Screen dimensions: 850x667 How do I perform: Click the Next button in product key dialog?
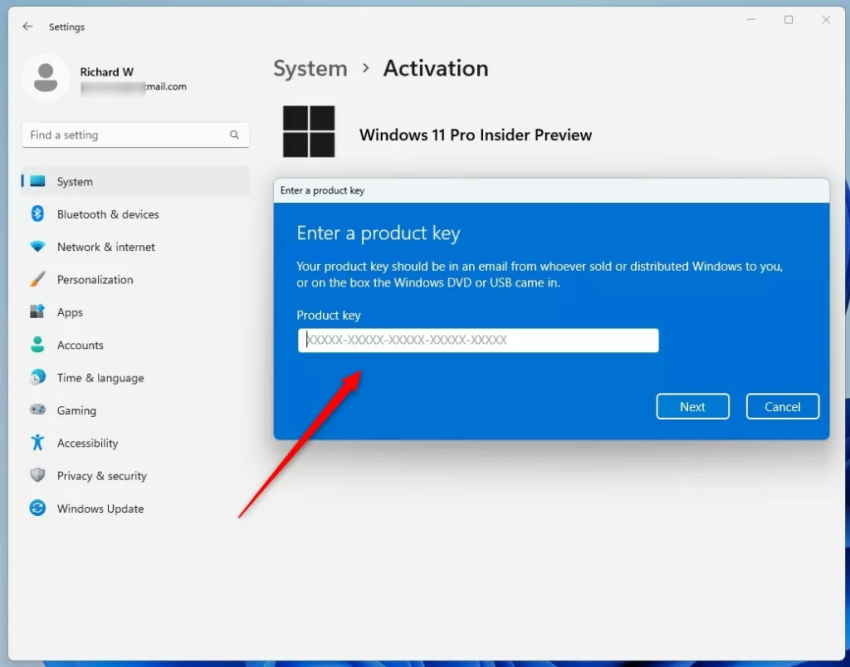point(692,406)
